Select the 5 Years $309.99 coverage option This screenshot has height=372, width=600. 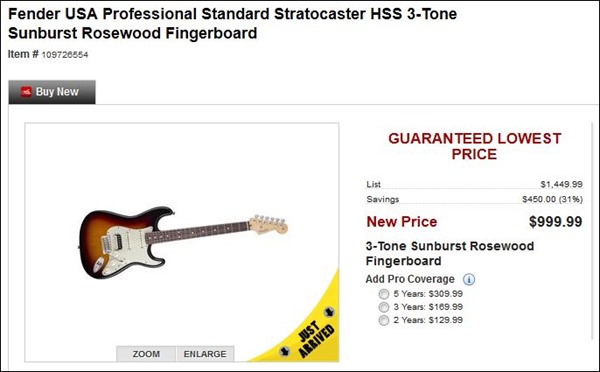(x=383, y=294)
